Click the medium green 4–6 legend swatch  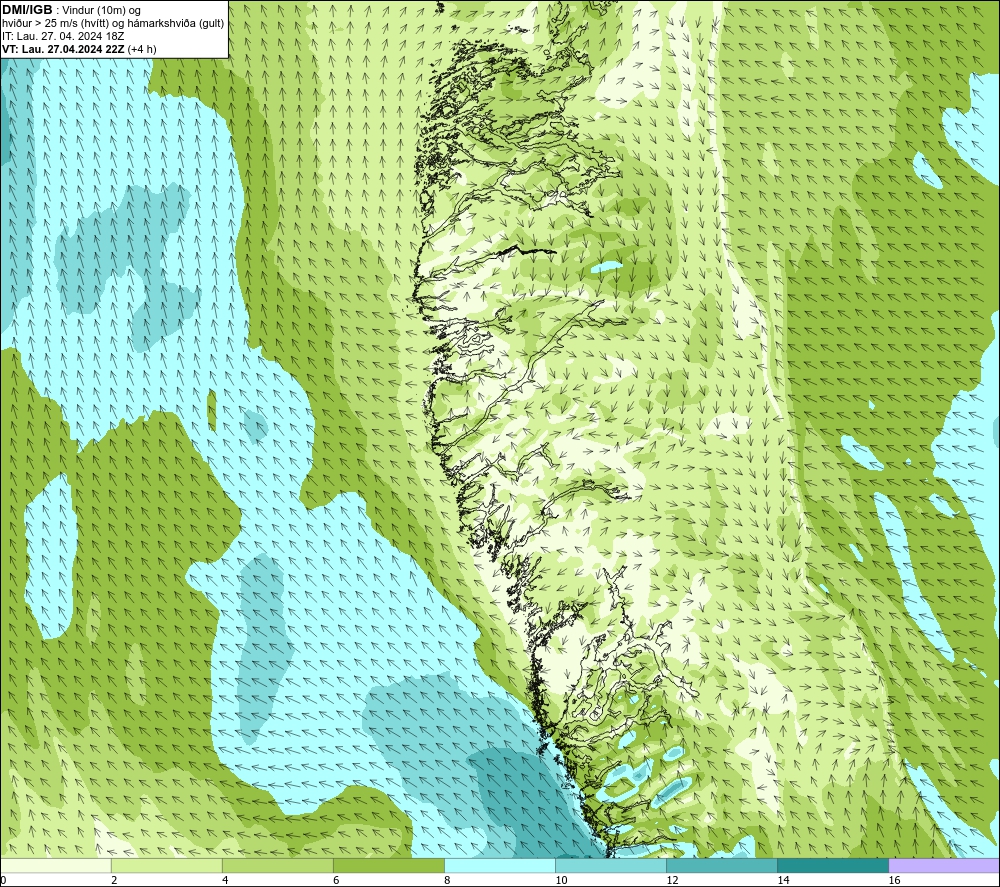click(277, 865)
